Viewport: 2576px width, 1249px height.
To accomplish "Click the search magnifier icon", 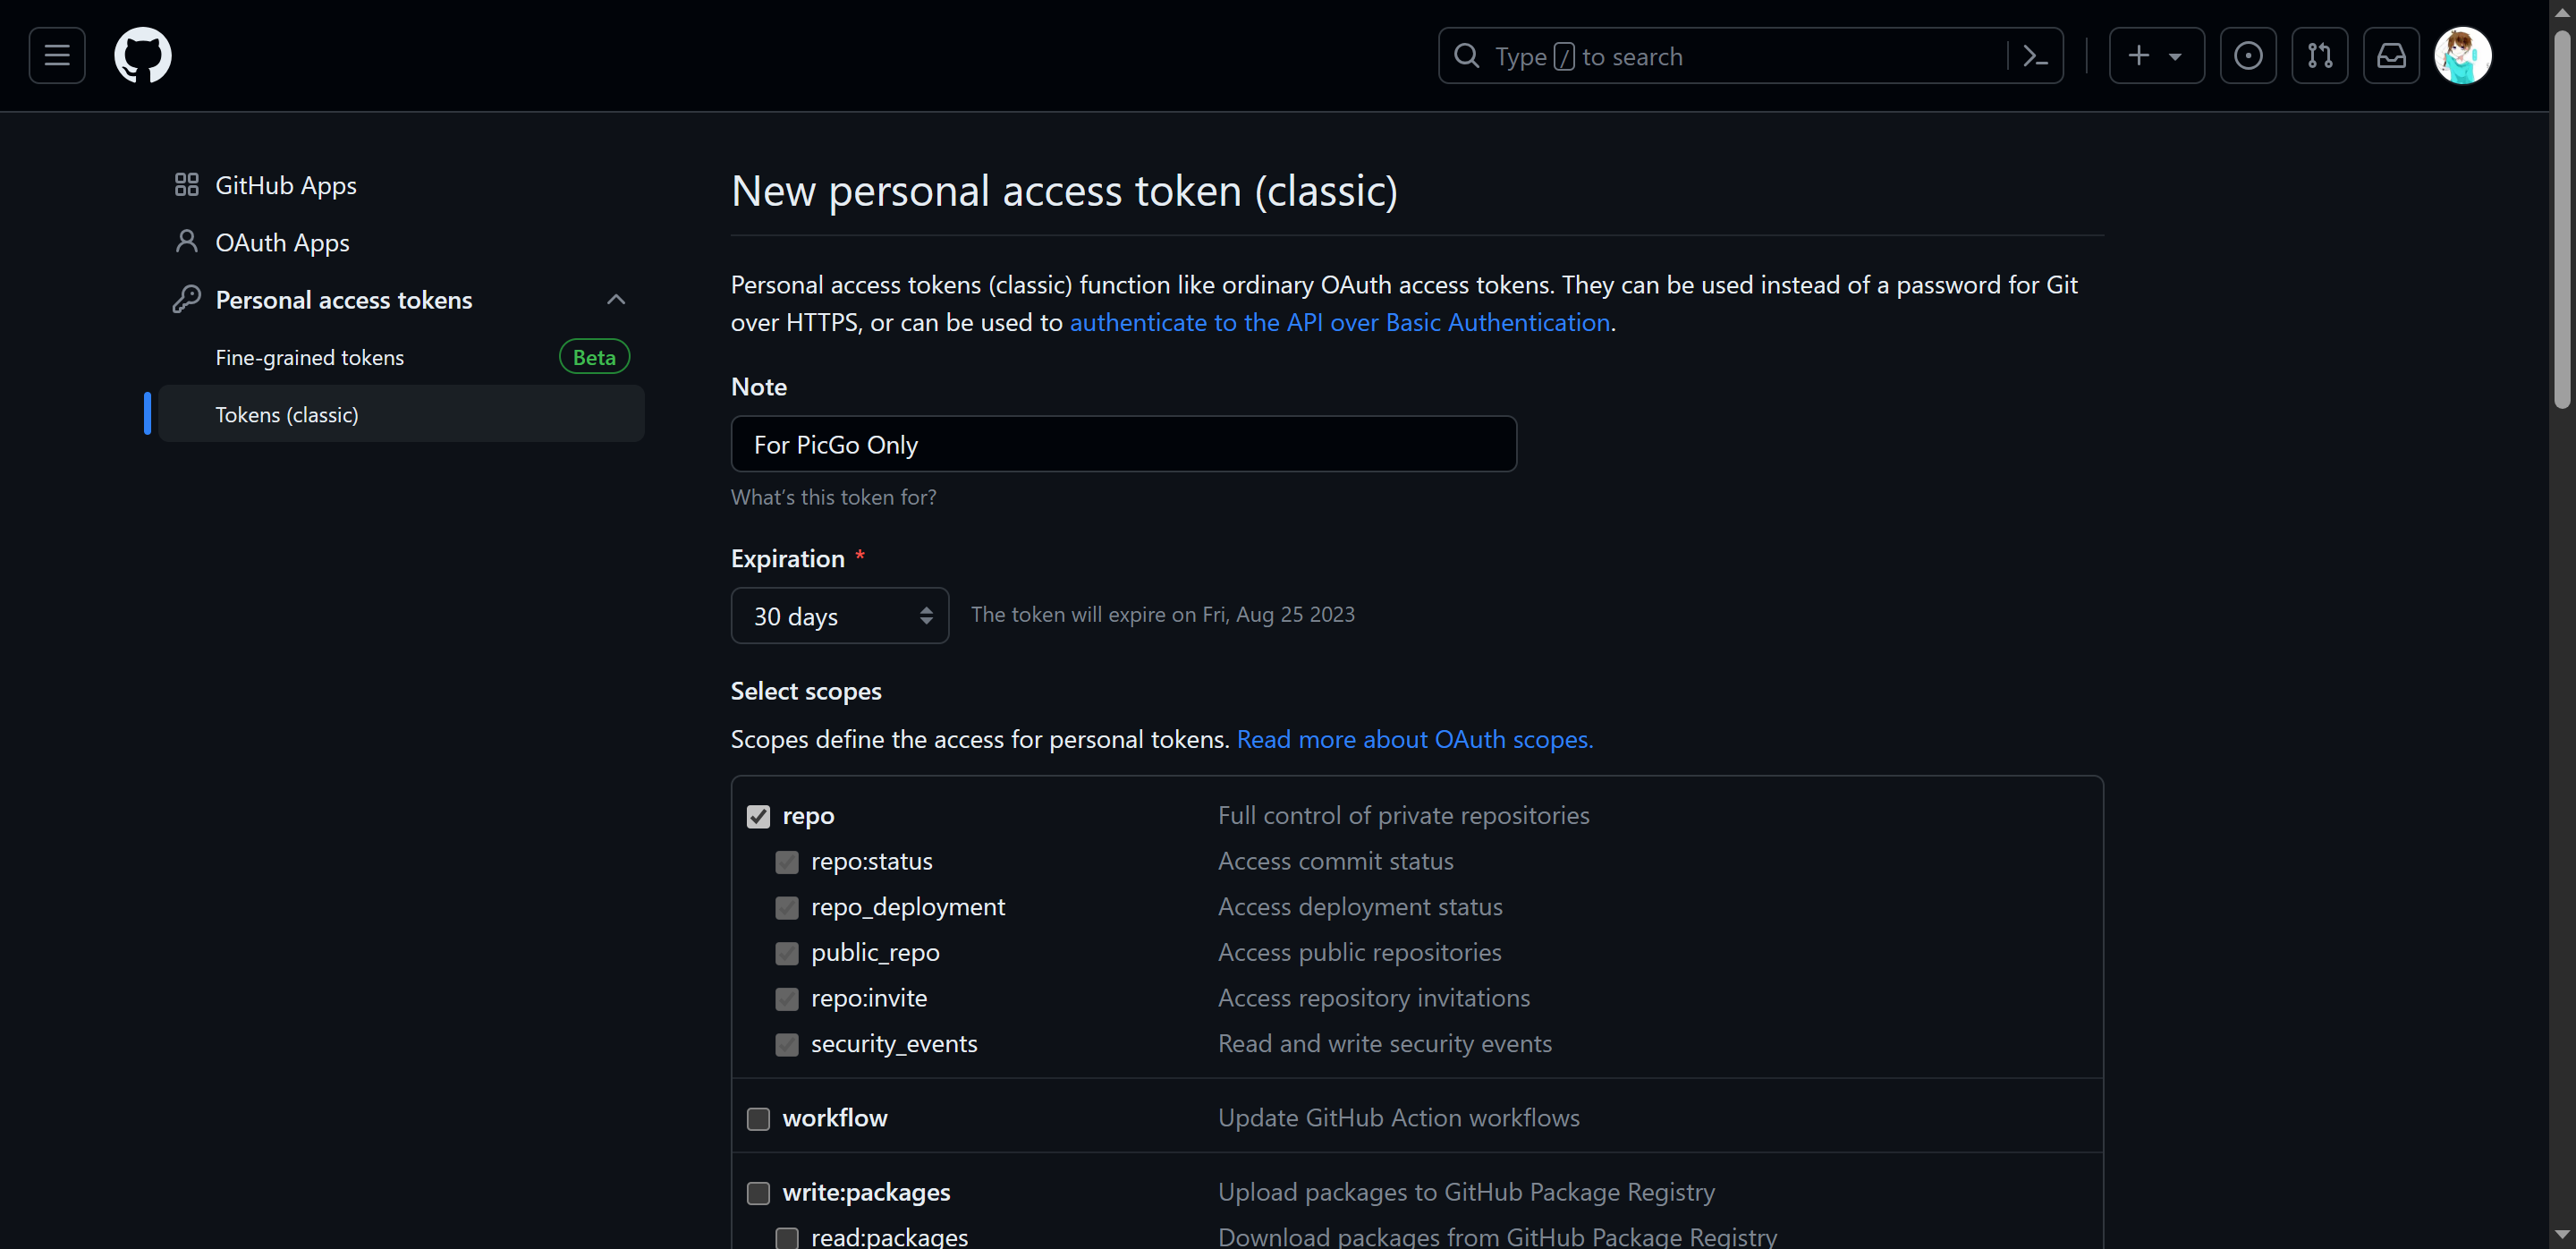I will click(x=1466, y=56).
